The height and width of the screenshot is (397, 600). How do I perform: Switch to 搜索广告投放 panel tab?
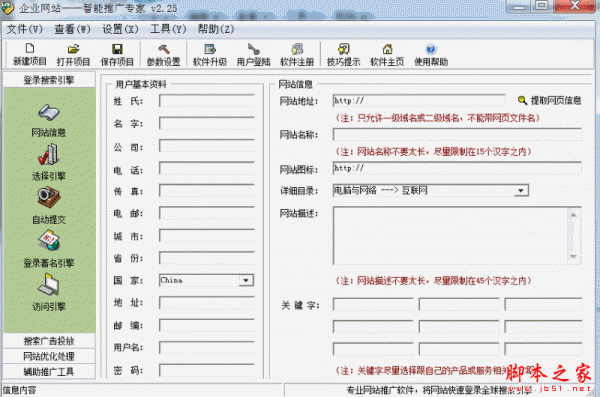tap(49, 341)
